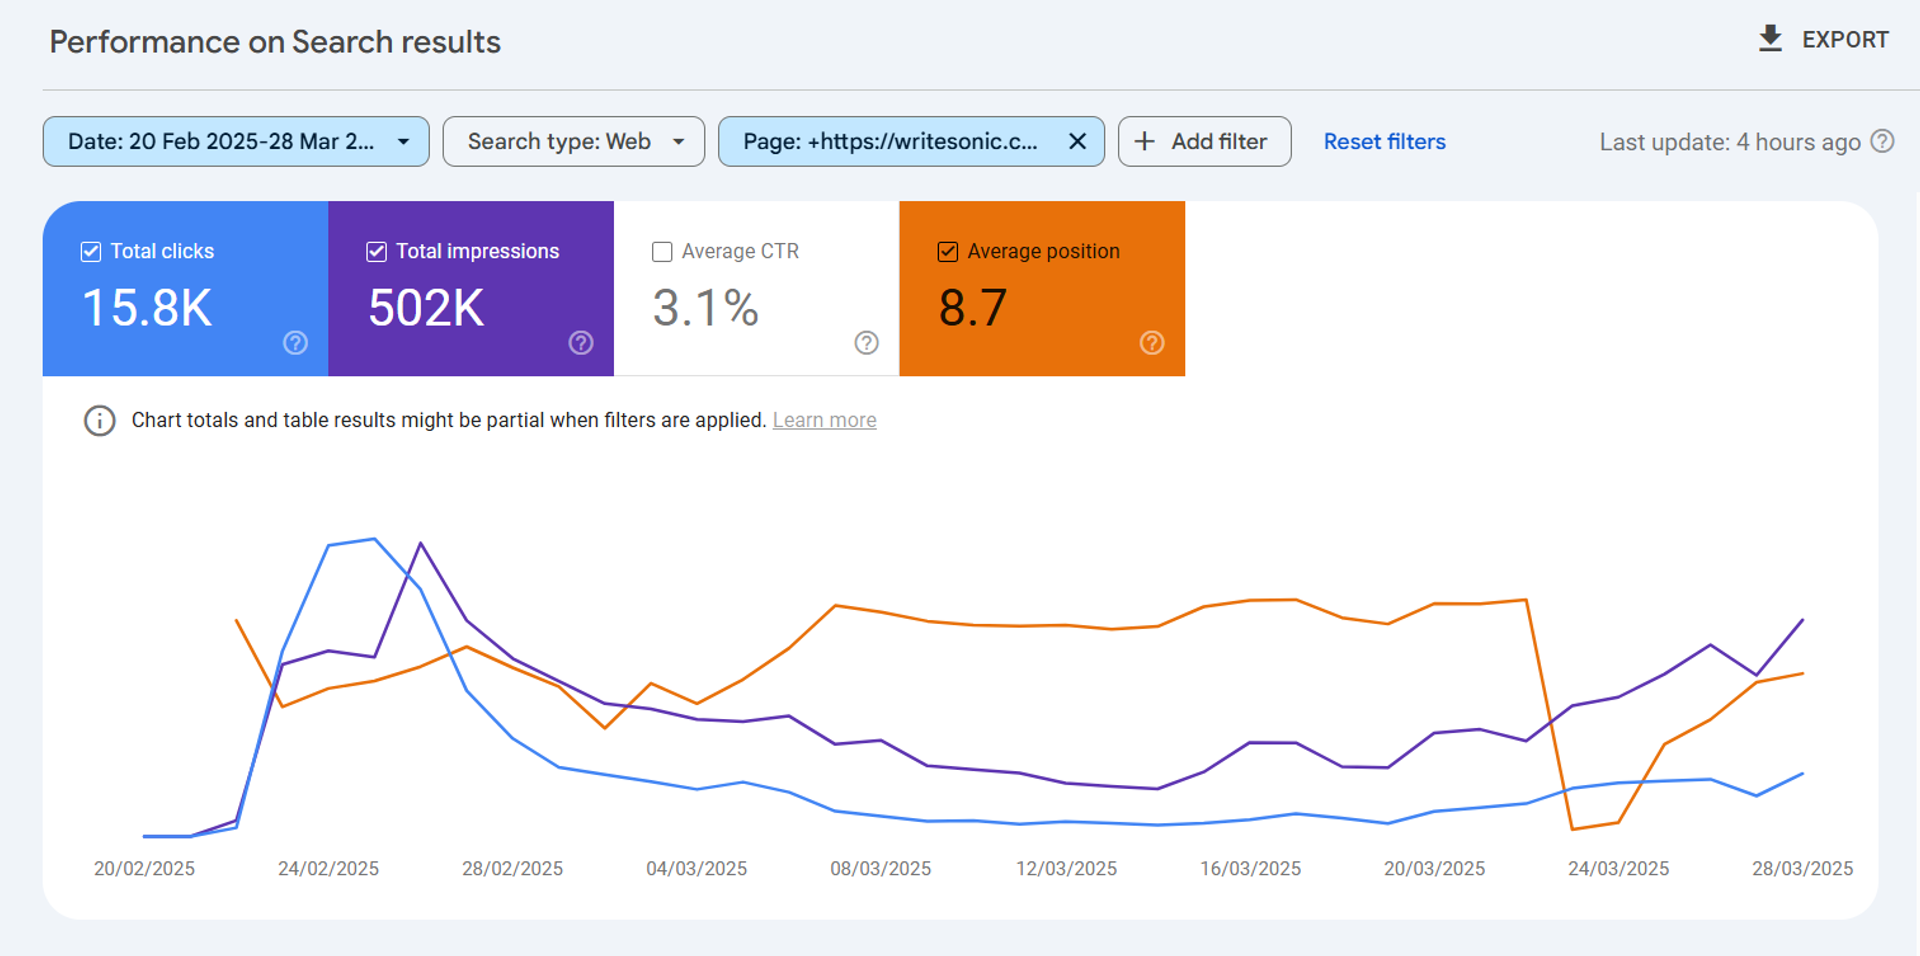Remove the Page filter with X icon
This screenshot has width=1920, height=956.
click(x=1077, y=141)
